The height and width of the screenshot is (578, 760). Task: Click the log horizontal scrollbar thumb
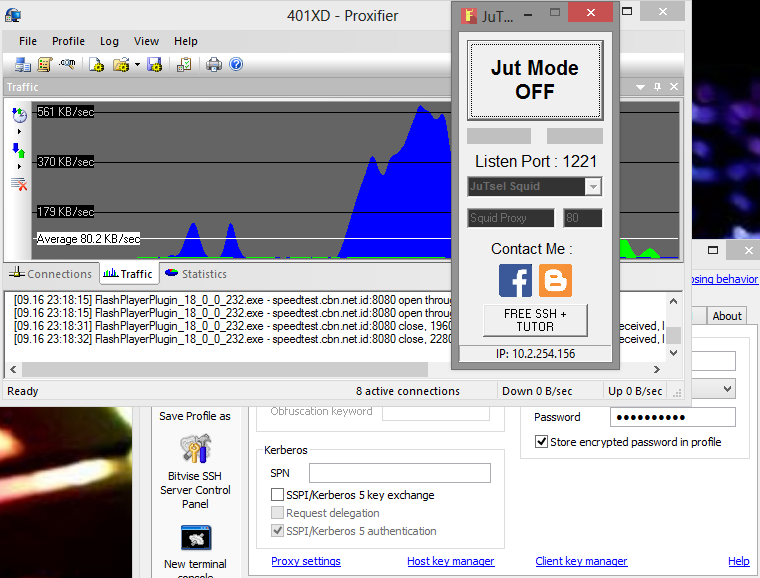[225, 370]
